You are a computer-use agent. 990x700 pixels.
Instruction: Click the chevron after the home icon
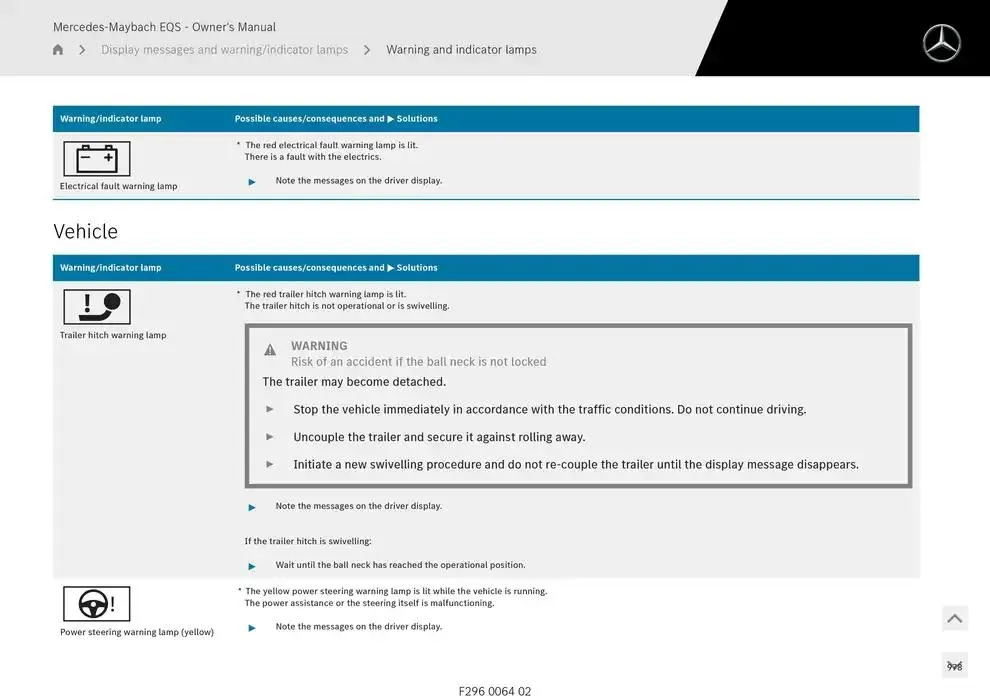coord(82,50)
